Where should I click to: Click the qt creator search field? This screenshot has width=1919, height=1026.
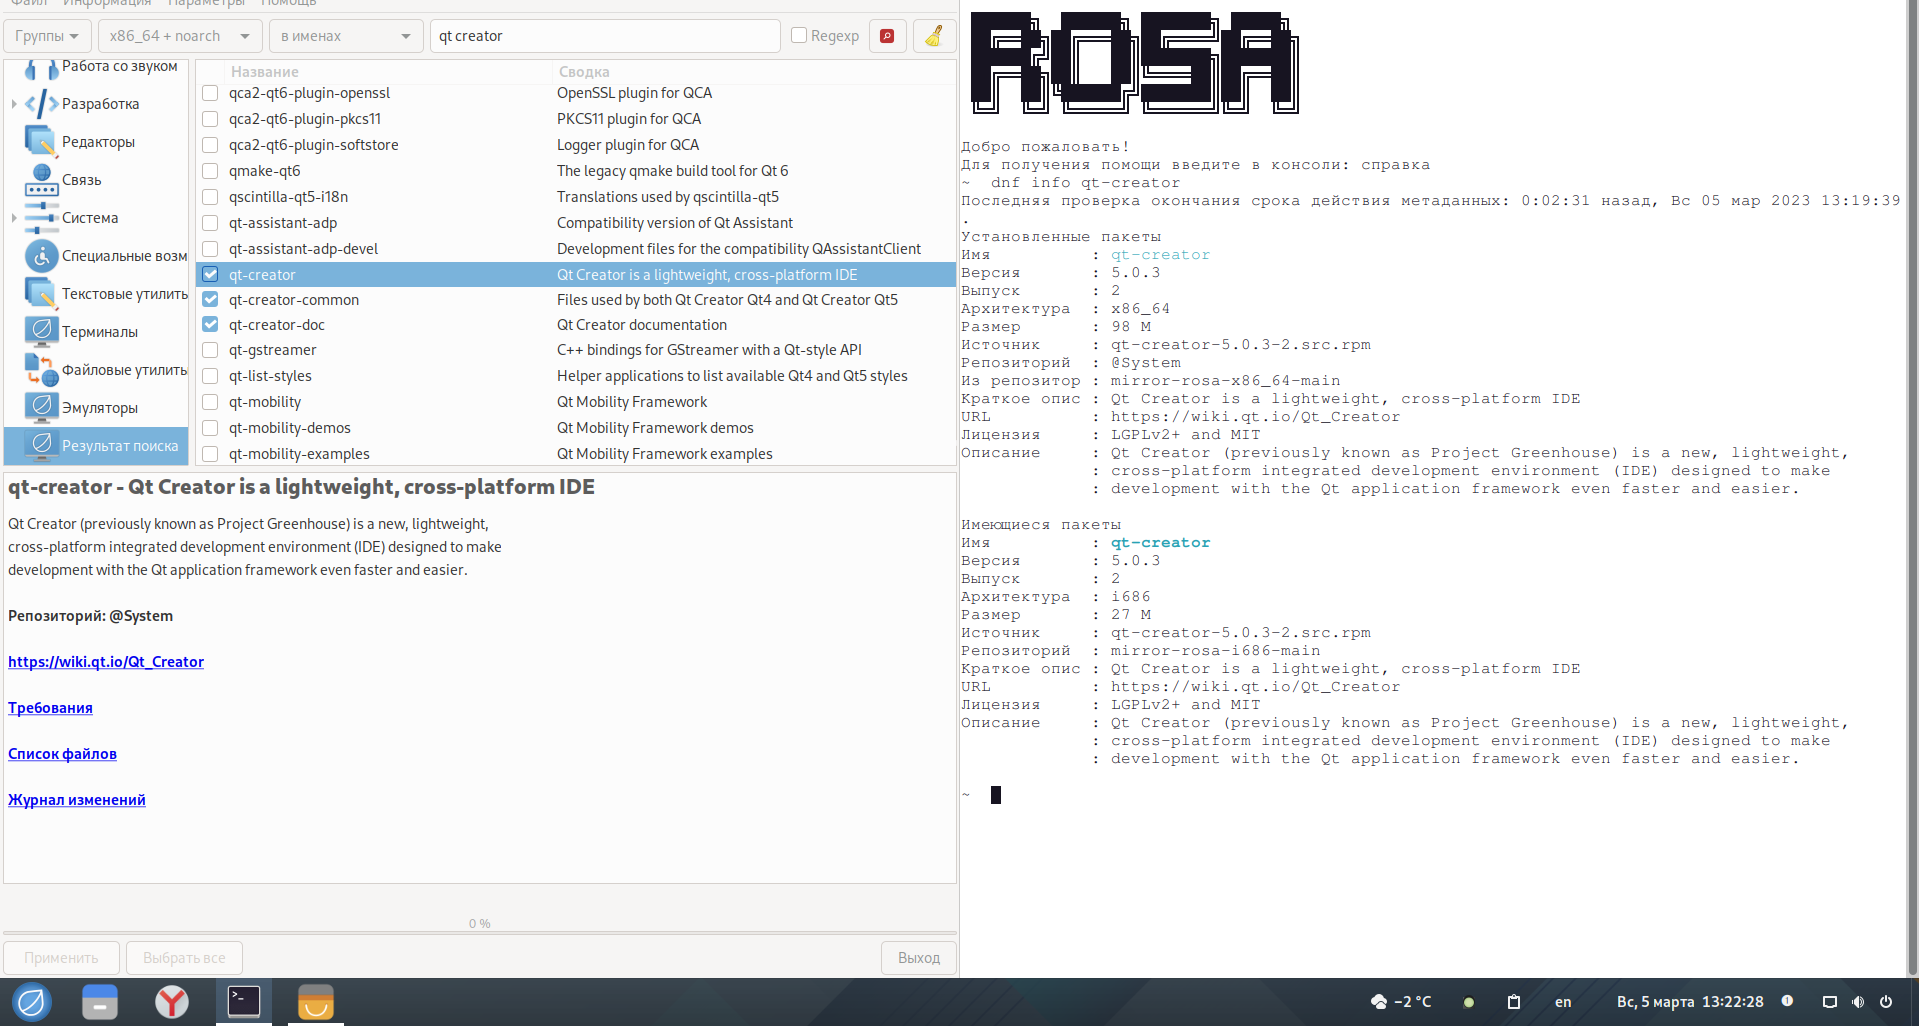pyautogui.click(x=604, y=36)
